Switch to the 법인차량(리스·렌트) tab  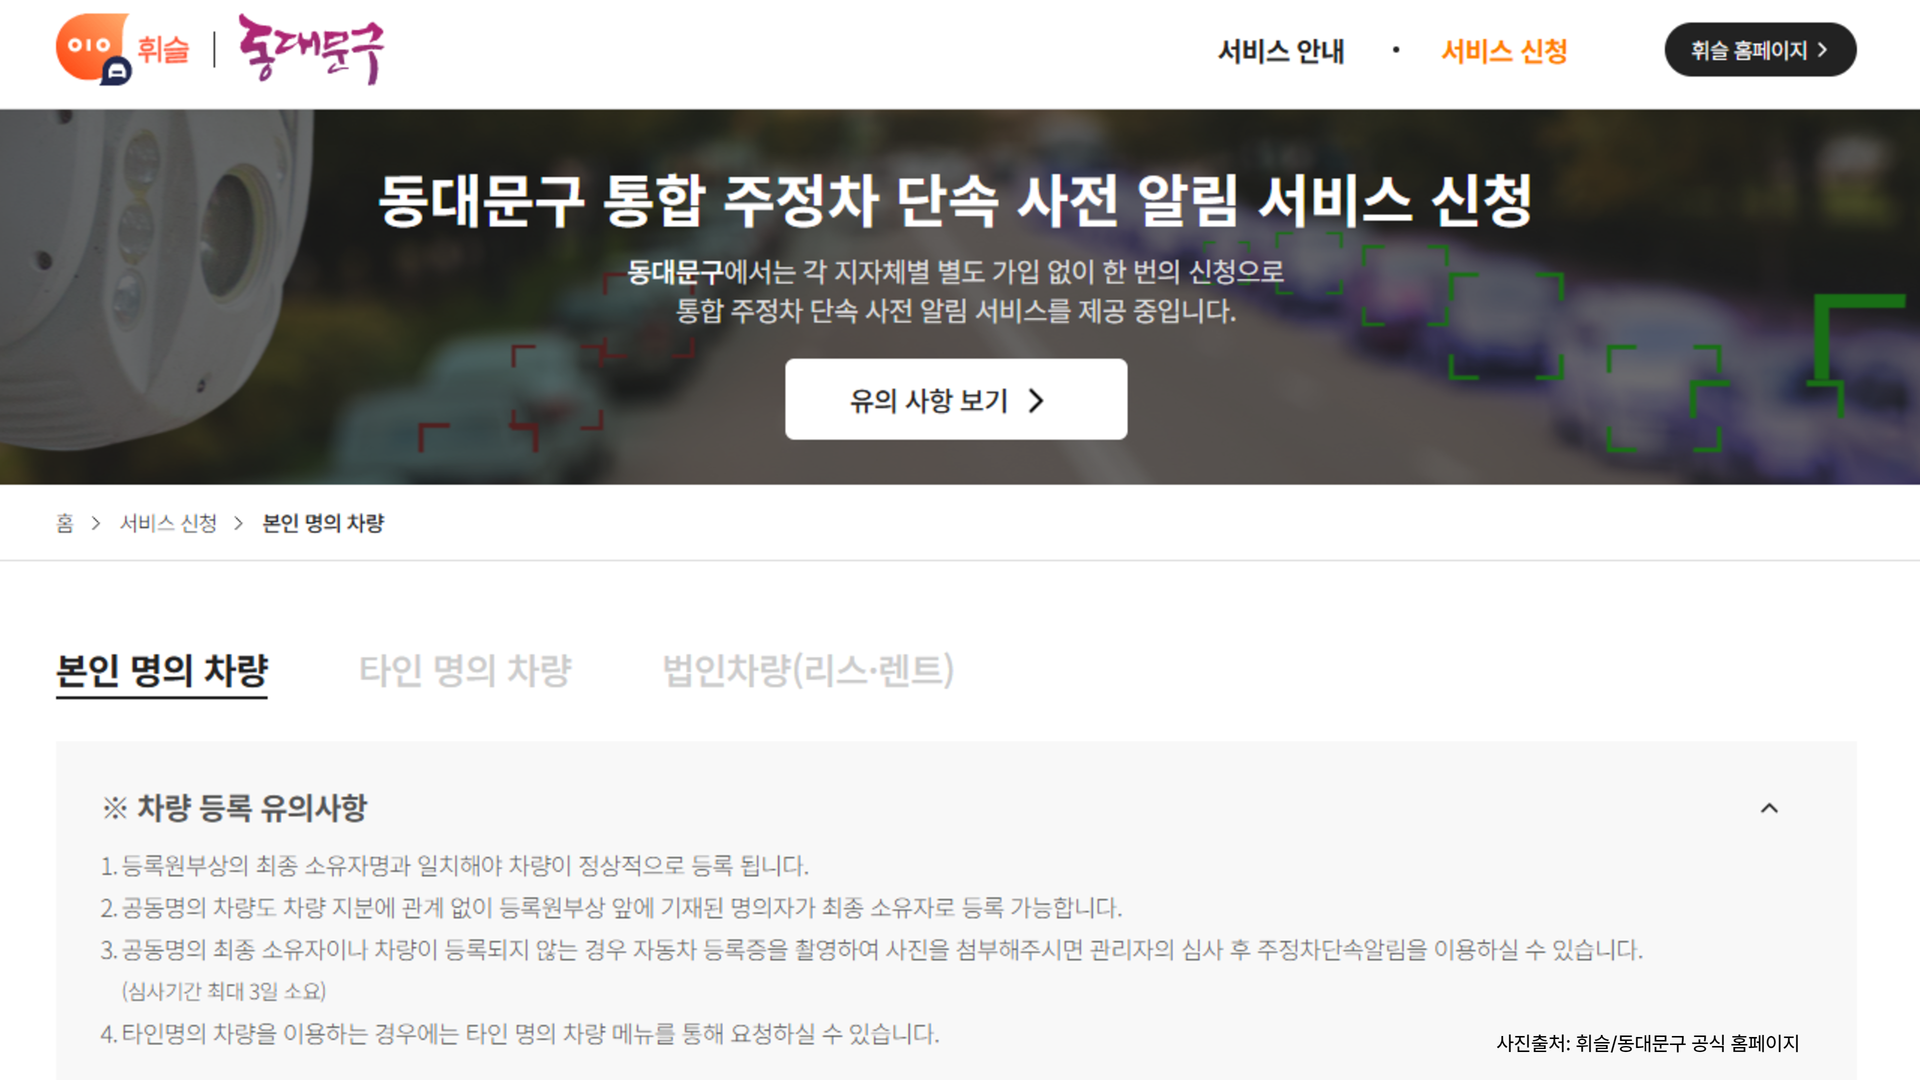point(808,671)
